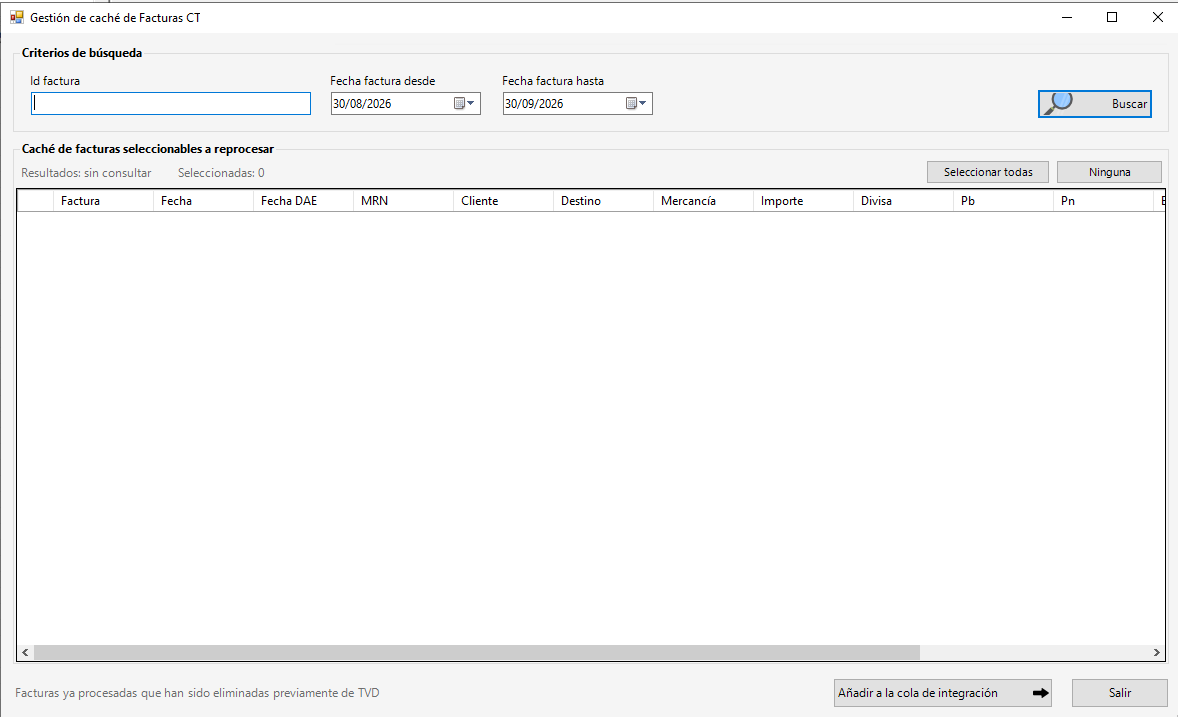Exit with the Salir button
This screenshot has height=717, width=1178.
(1119, 693)
